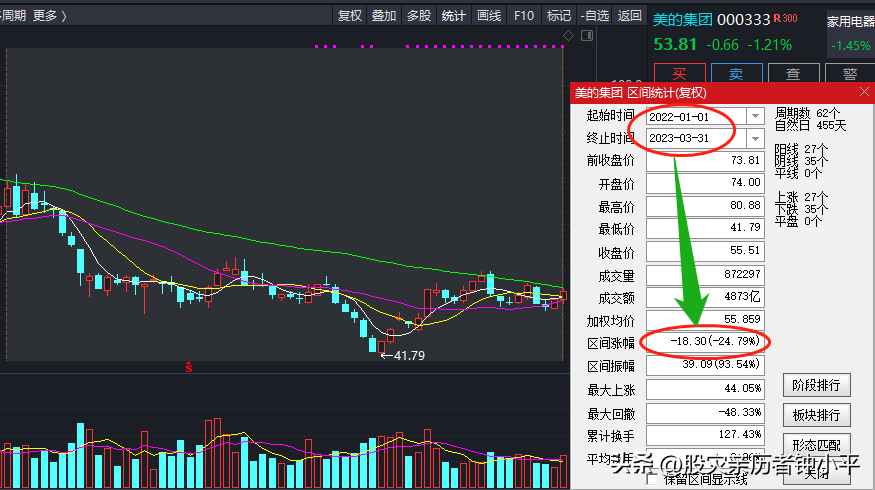The width and height of the screenshot is (875, 490).
Task: Click the 形态匹配 pattern match button
Action: pyautogui.click(x=816, y=445)
